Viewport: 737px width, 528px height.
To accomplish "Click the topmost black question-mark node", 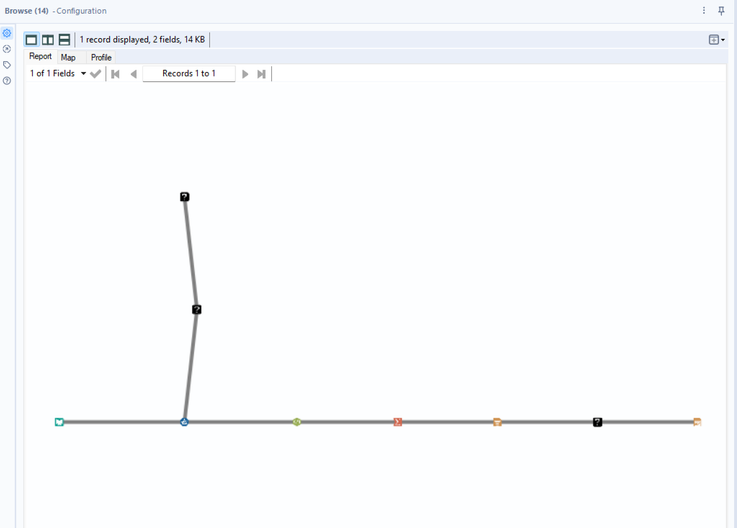I will tap(185, 197).
